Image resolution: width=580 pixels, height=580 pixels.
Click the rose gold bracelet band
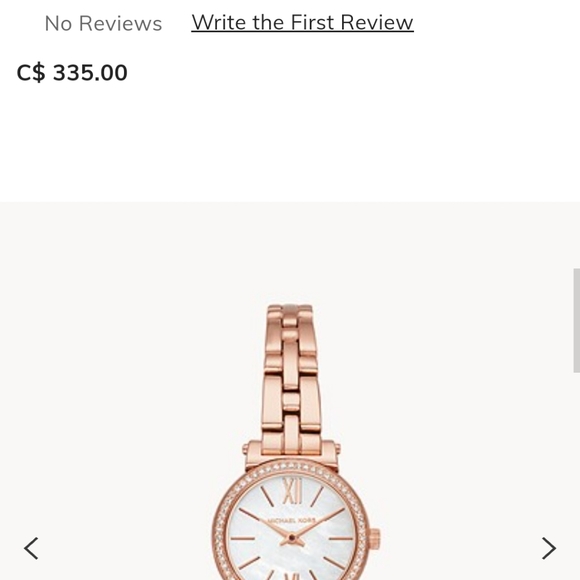point(291,377)
